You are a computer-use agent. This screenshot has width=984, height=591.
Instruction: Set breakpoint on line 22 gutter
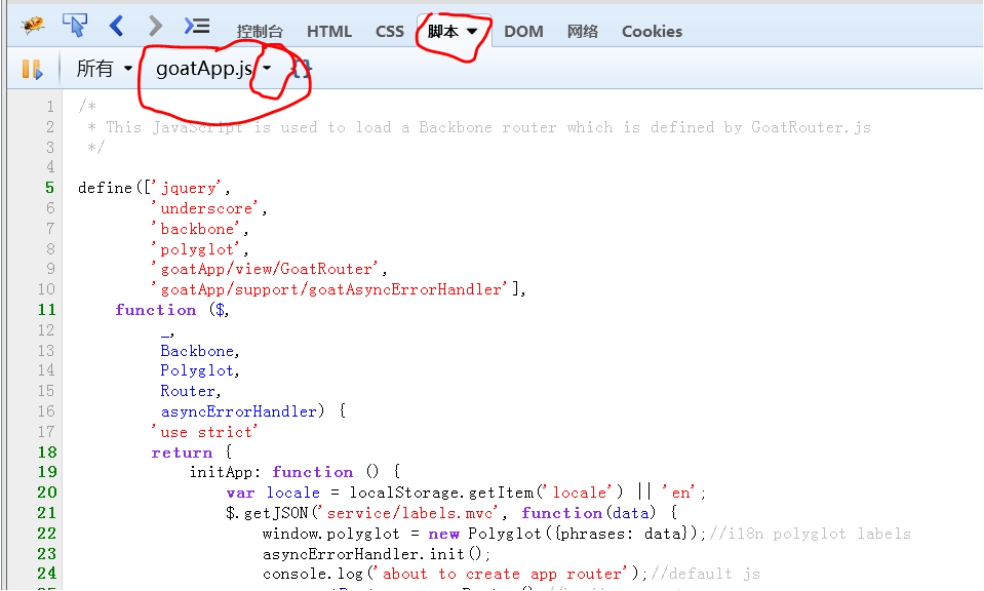tap(47, 534)
